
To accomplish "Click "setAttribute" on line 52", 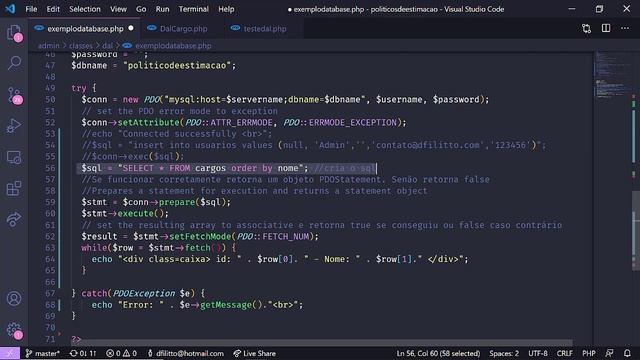I will click(148, 122).
